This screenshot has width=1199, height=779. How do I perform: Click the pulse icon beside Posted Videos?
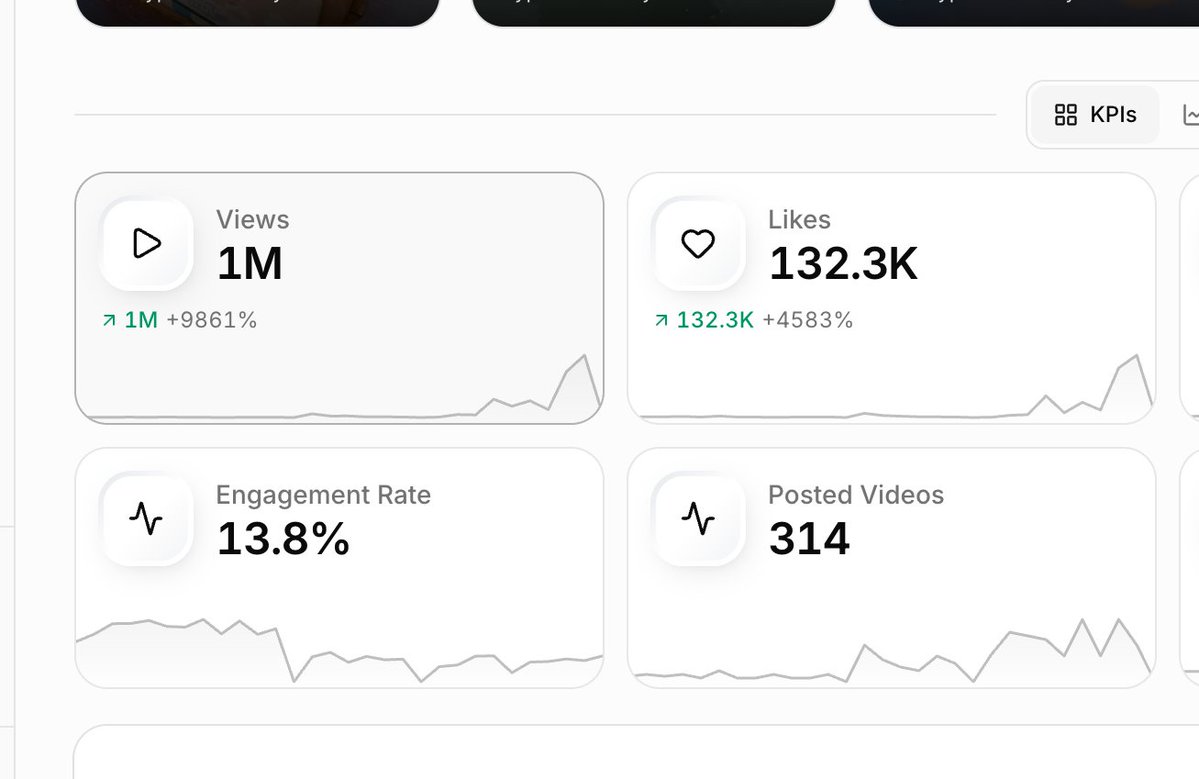(698, 518)
